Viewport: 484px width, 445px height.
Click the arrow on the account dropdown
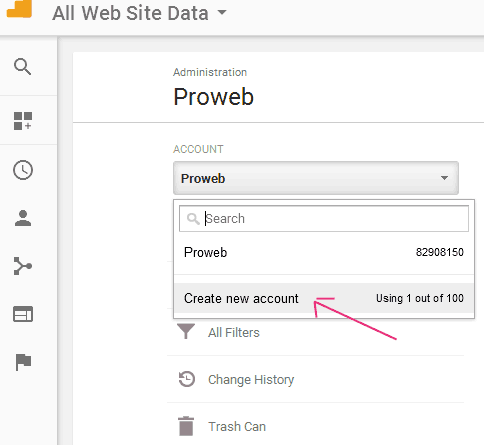pyautogui.click(x=444, y=178)
